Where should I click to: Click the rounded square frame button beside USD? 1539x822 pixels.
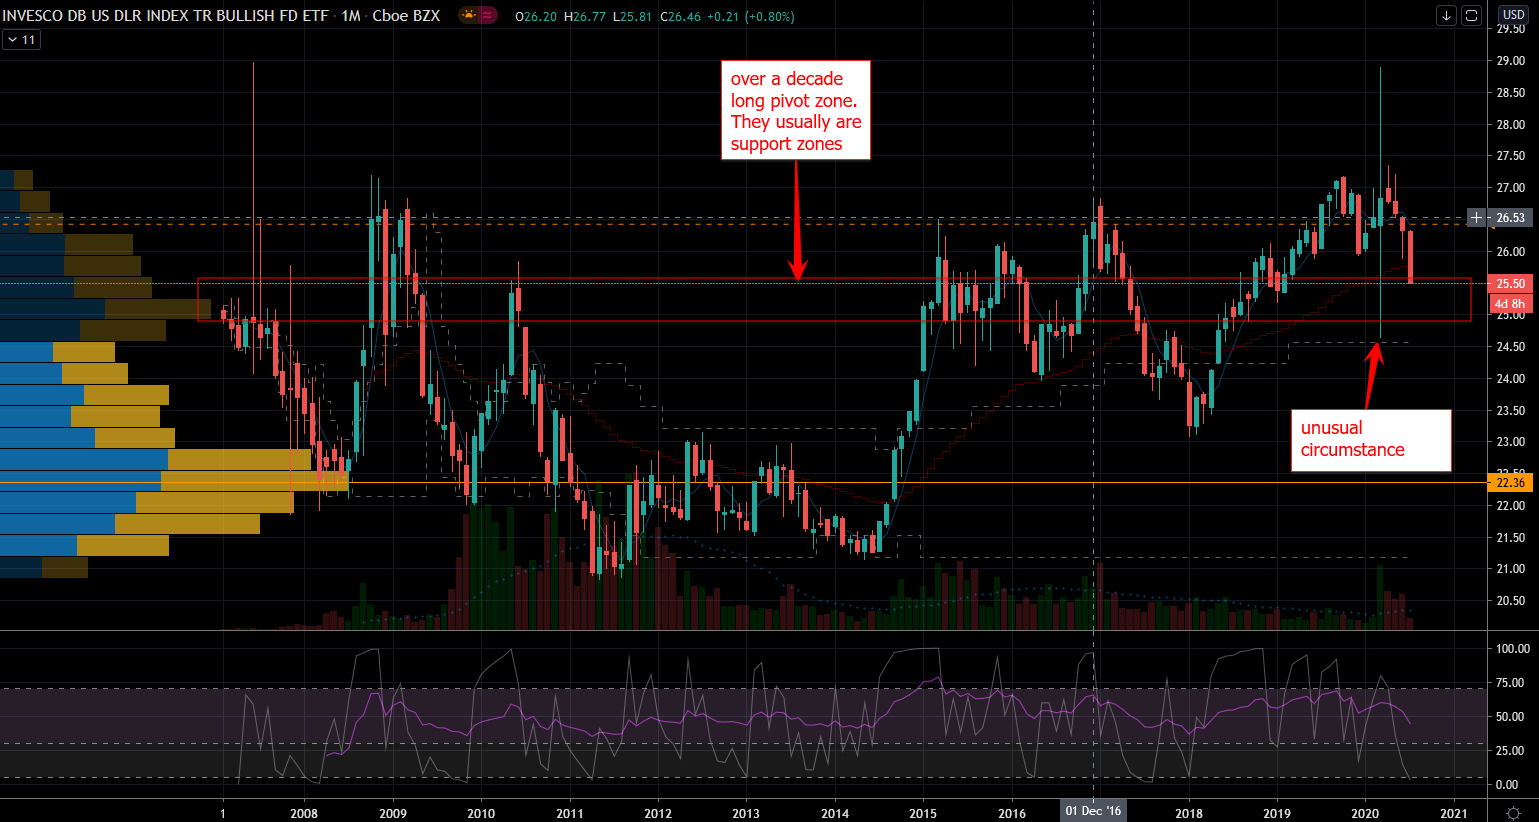[1471, 16]
